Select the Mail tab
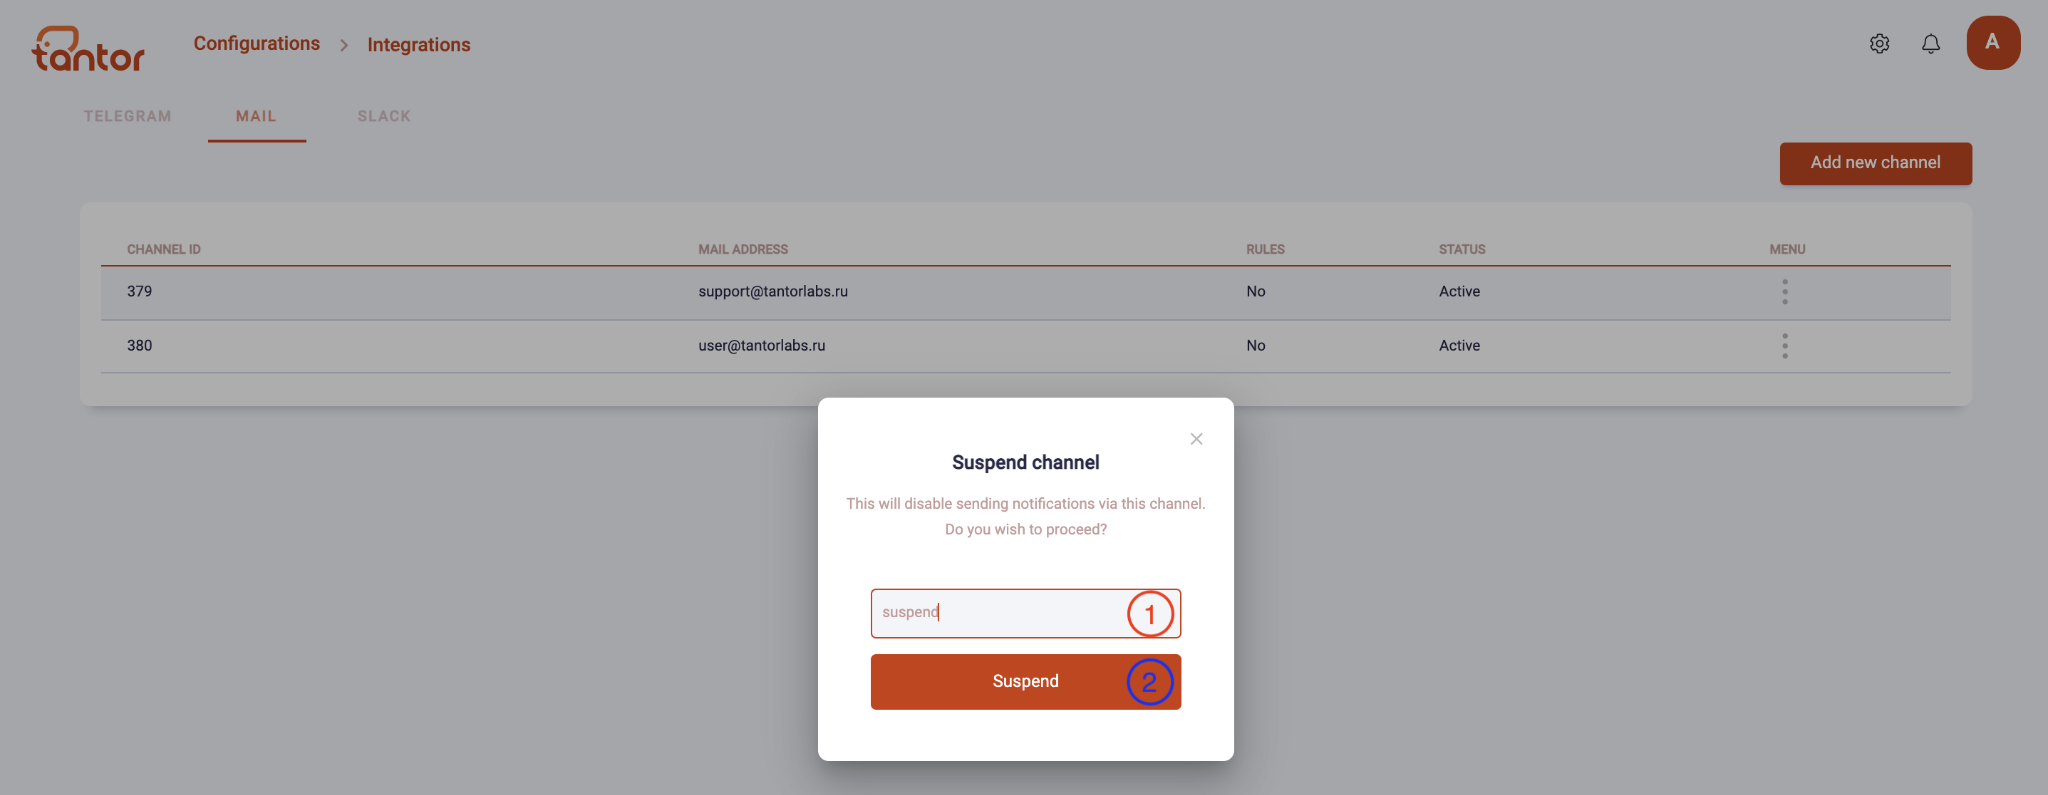This screenshot has width=2048, height=795. (256, 116)
